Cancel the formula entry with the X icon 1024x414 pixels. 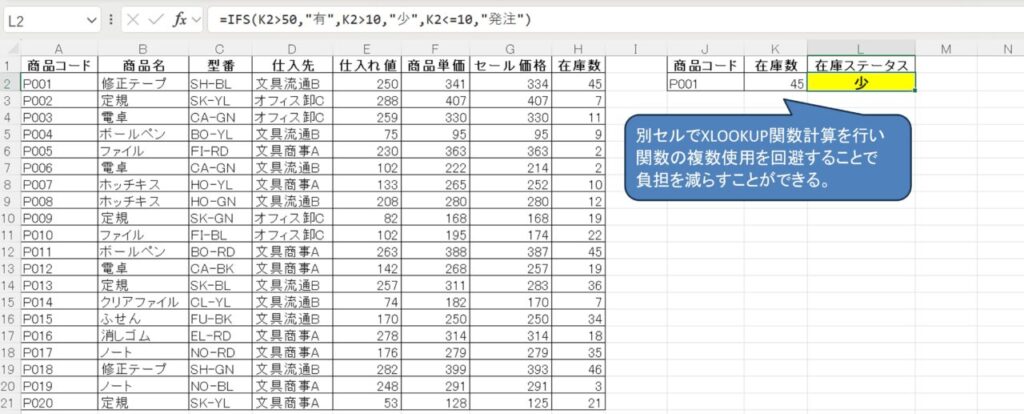pos(133,20)
